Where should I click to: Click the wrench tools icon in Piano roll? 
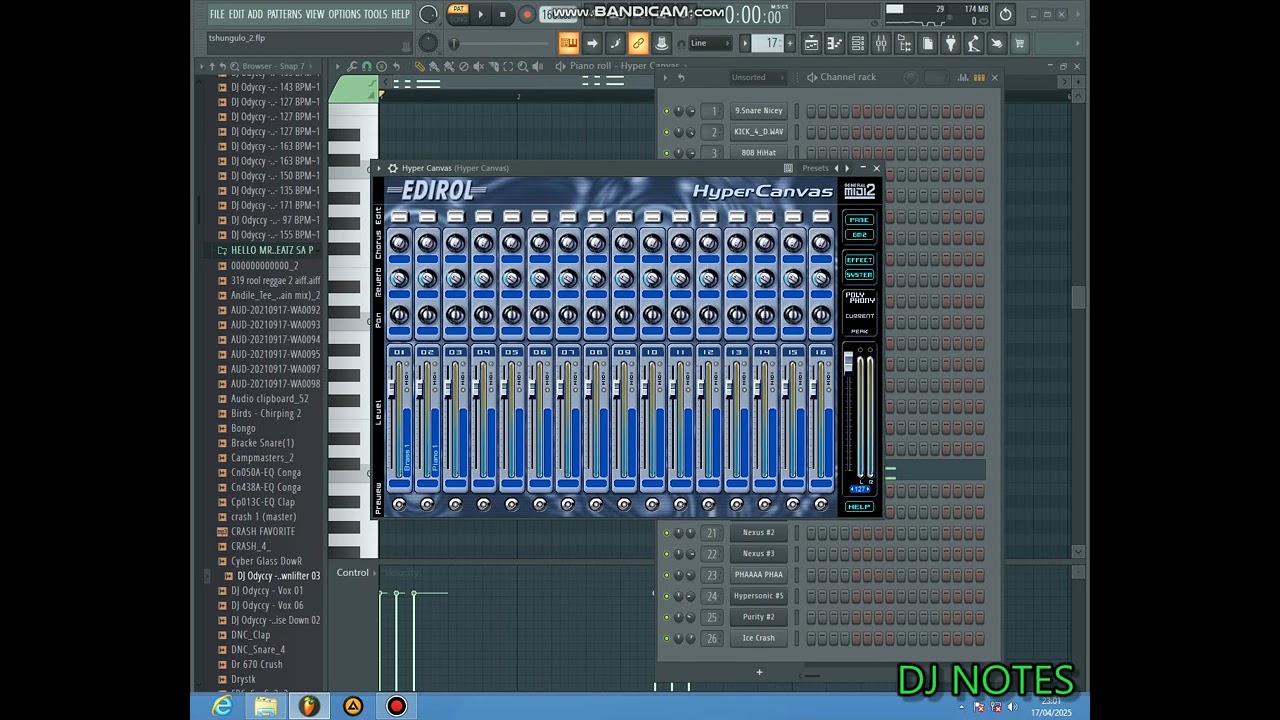pos(352,66)
